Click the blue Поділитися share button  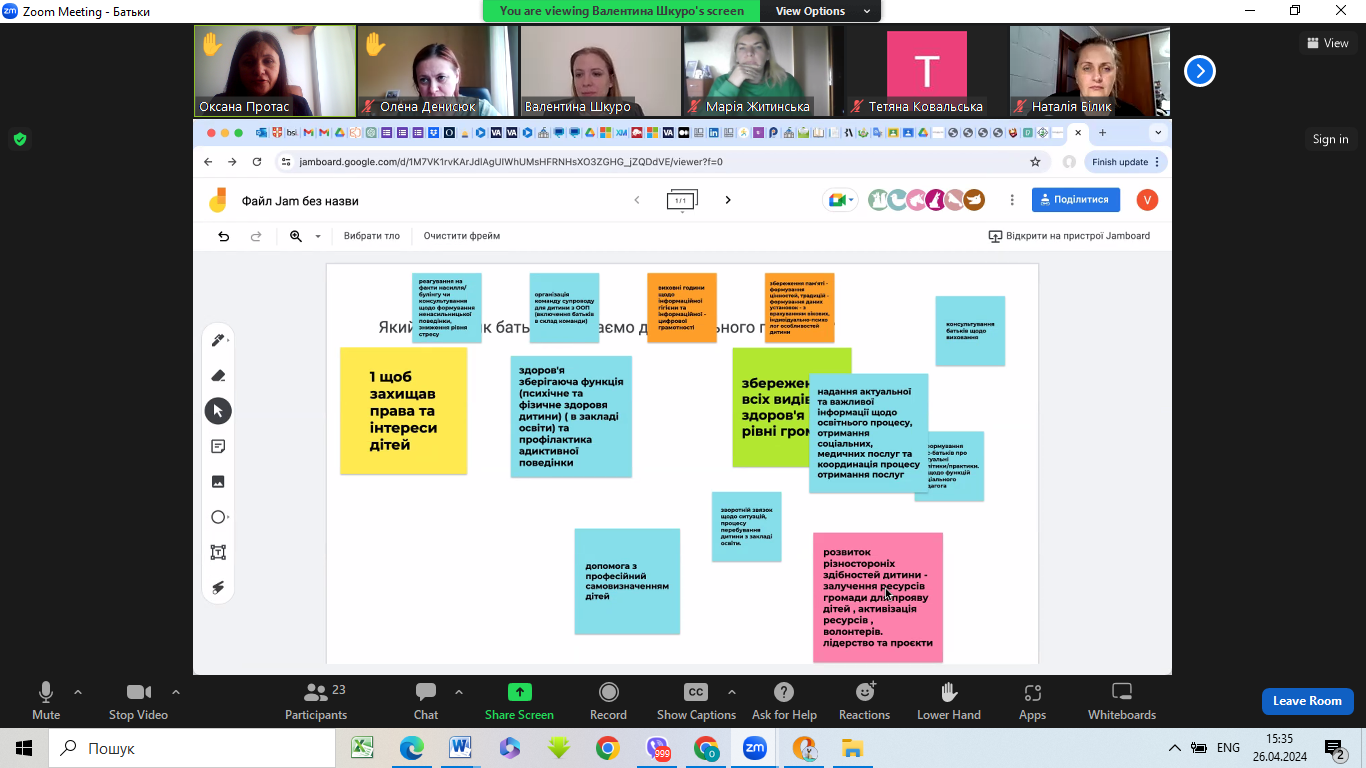[x=1075, y=200]
